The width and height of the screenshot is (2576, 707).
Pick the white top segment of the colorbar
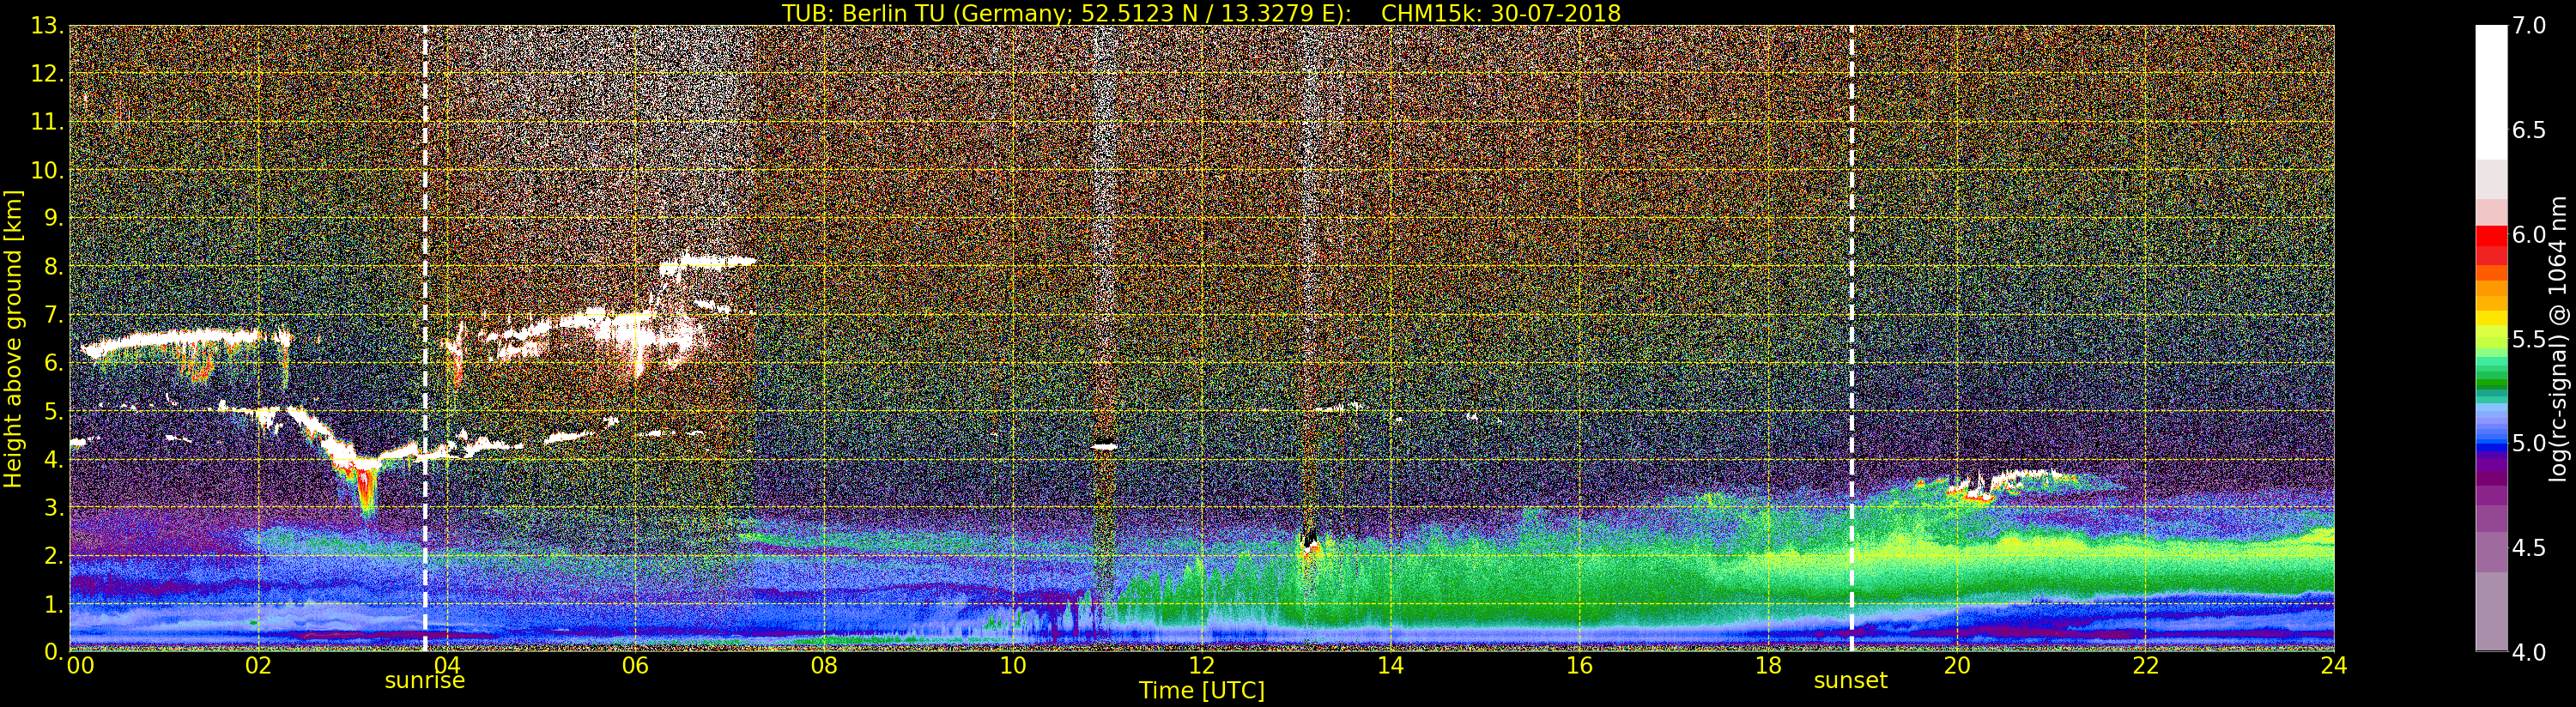(2491, 92)
